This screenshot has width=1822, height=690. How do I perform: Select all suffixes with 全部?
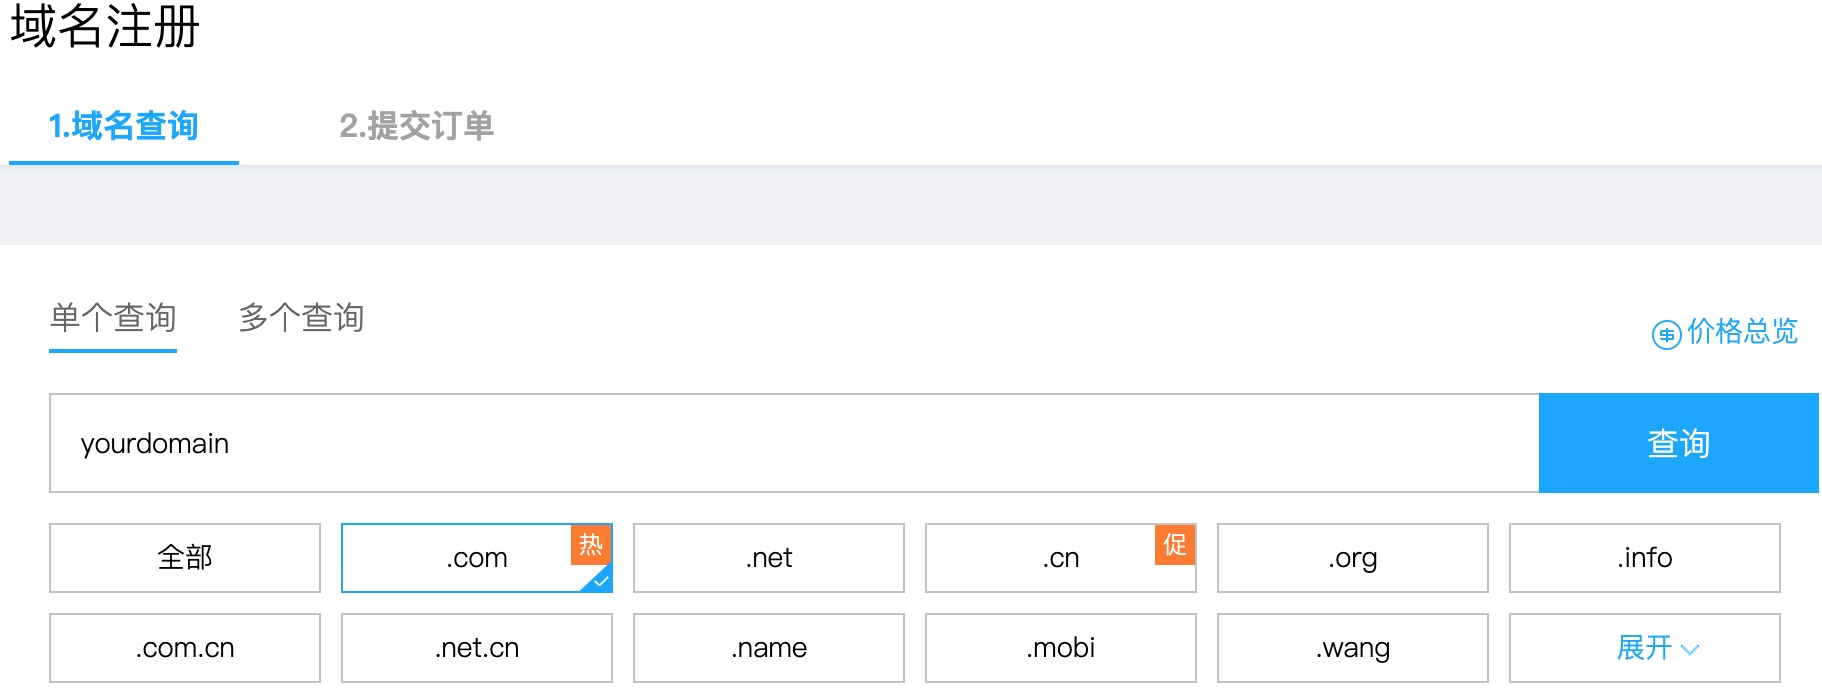pyautogui.click(x=185, y=558)
